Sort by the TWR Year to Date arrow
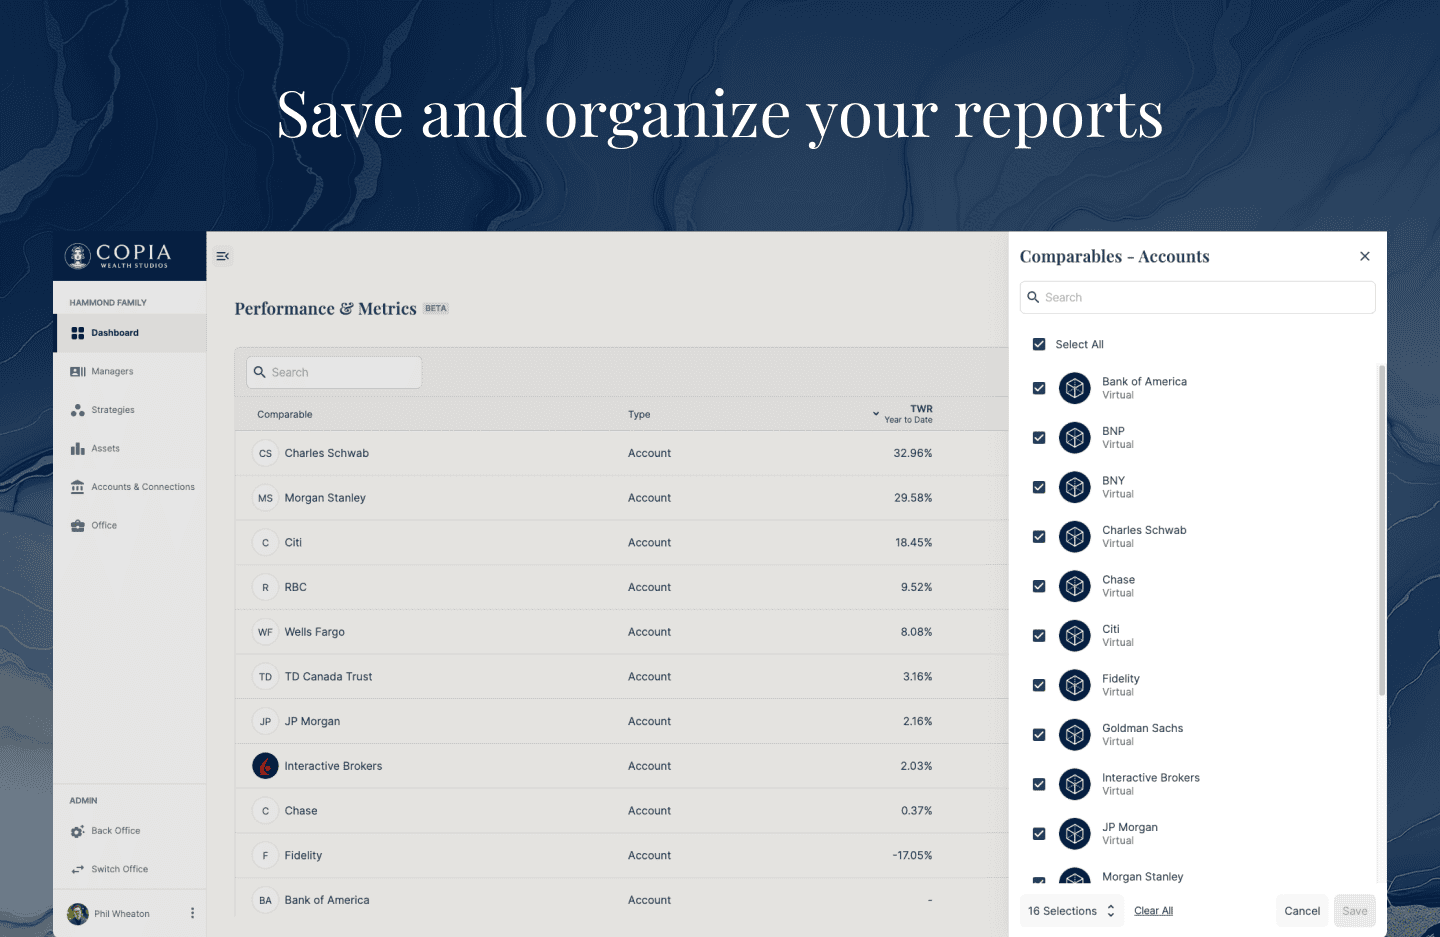This screenshot has height=937, width=1440. pyautogui.click(x=876, y=414)
